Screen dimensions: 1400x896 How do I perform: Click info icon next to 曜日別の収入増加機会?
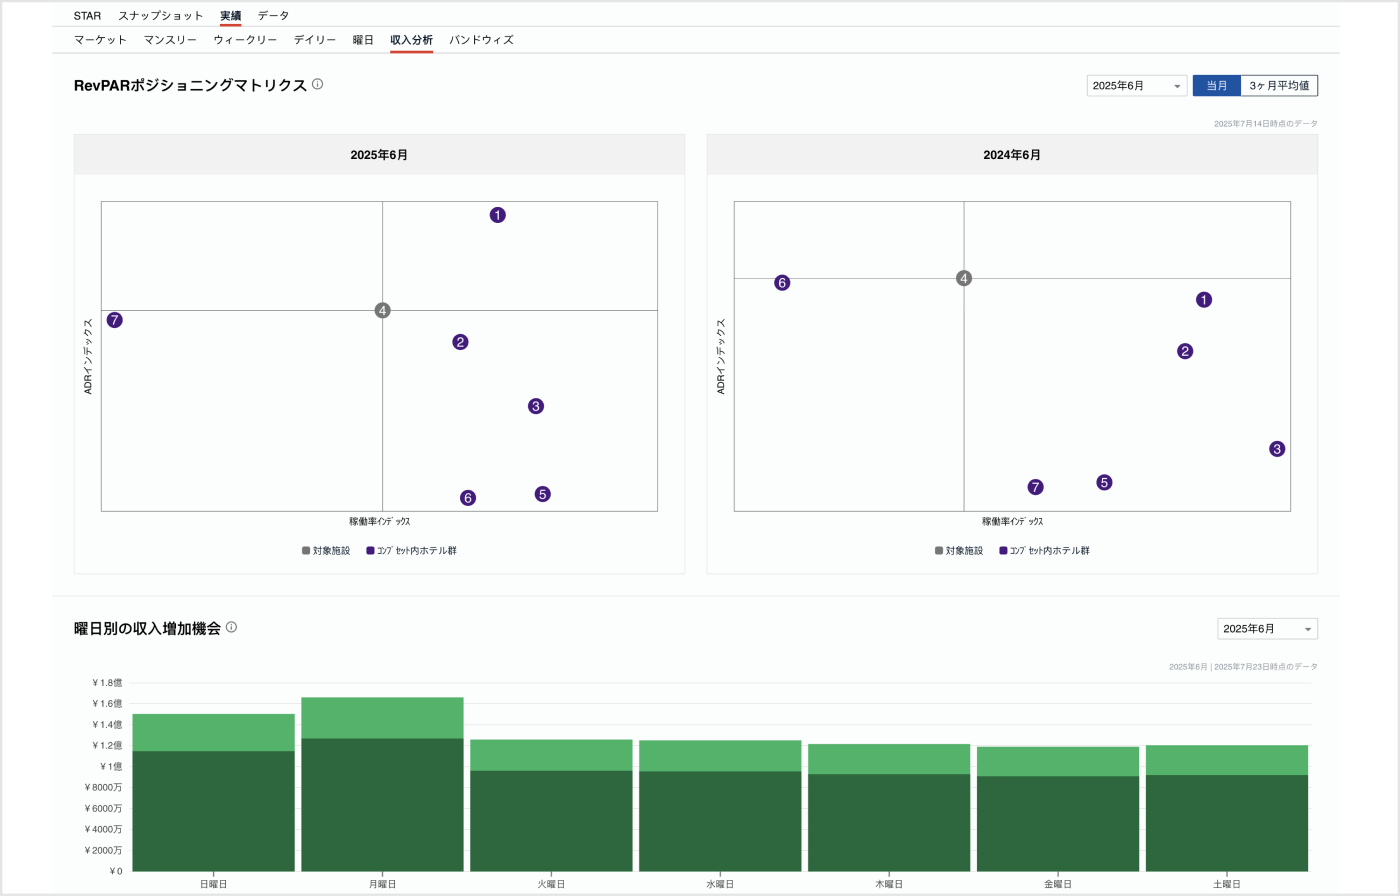(x=231, y=628)
